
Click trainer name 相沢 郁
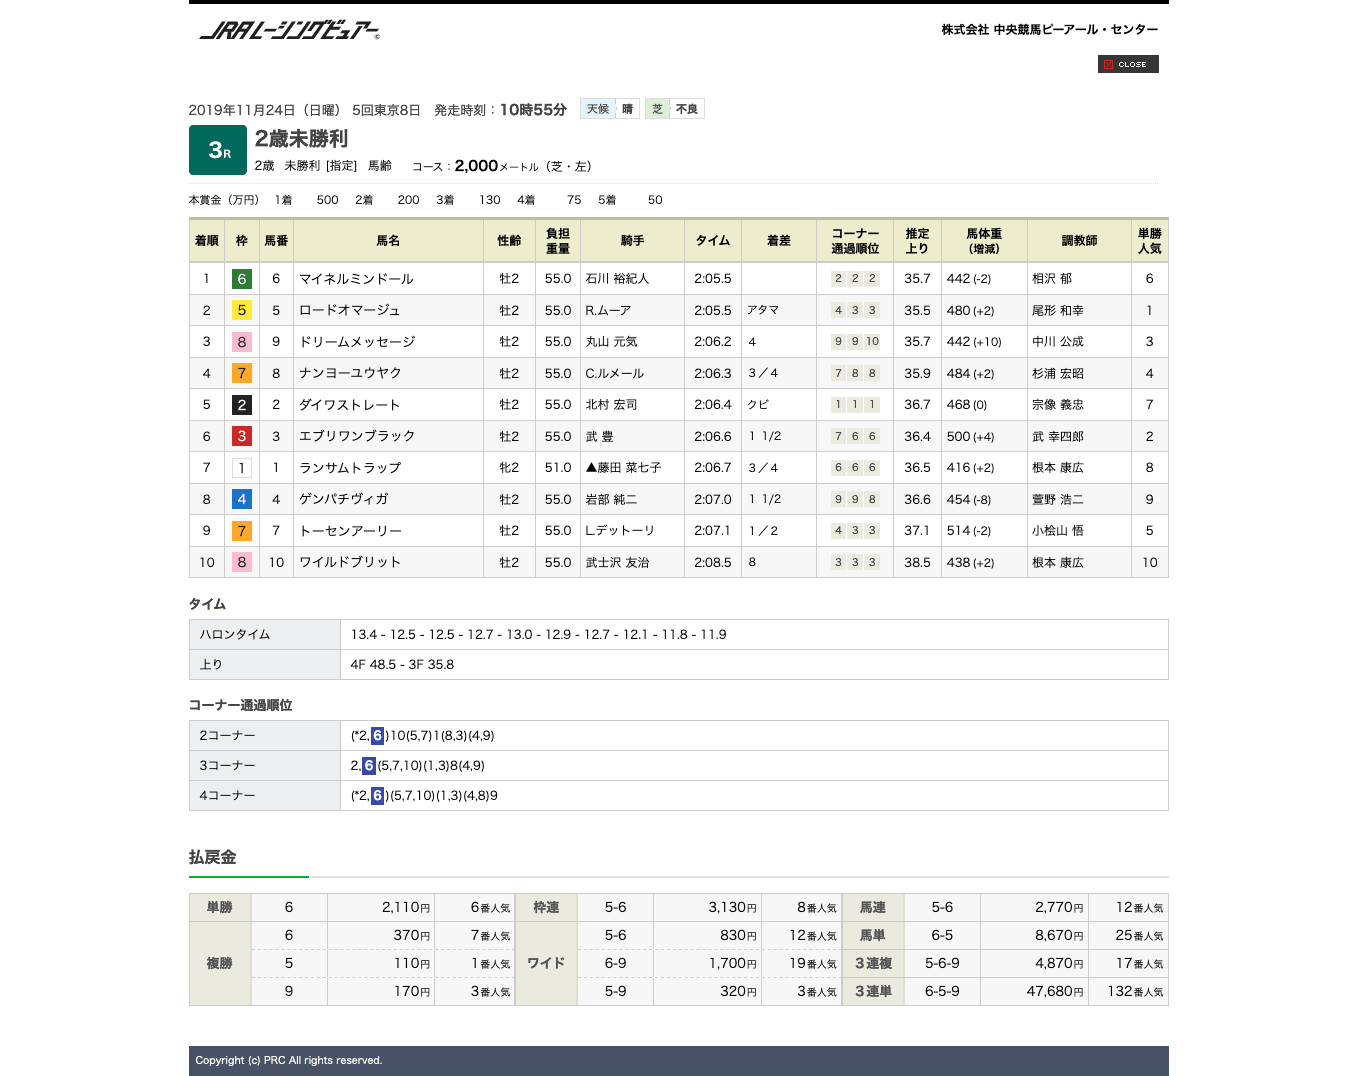pos(1052,279)
